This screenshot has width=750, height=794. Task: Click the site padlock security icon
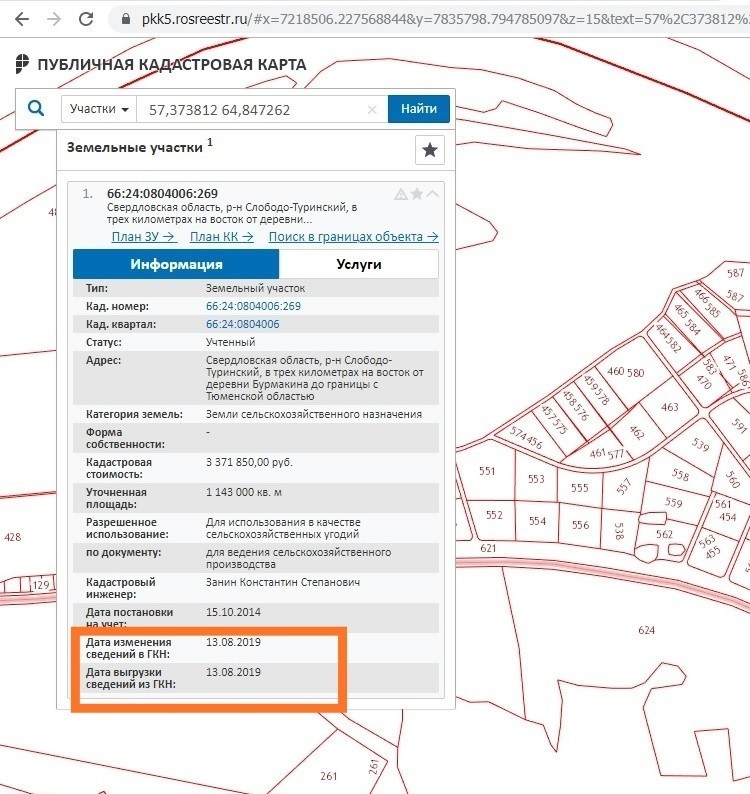pos(125,19)
